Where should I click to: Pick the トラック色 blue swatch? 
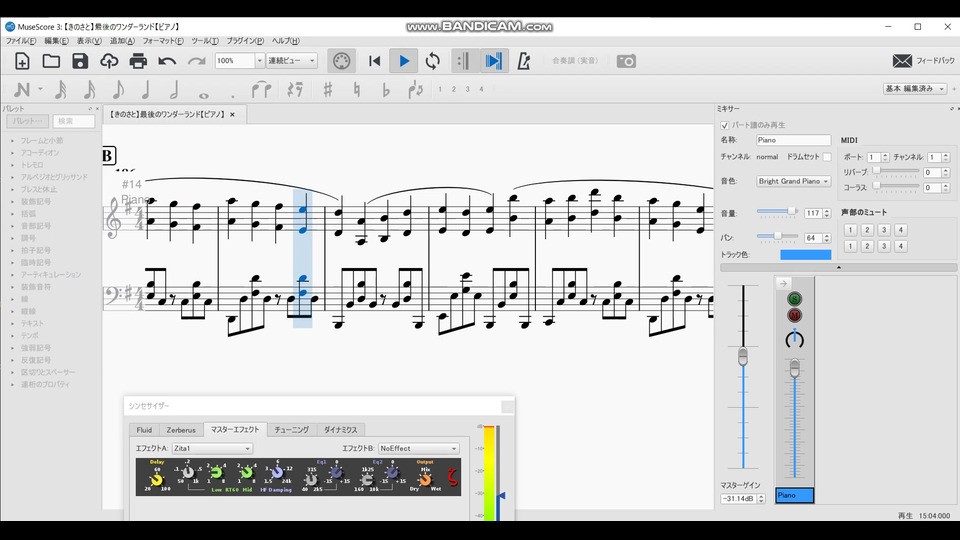pos(806,255)
